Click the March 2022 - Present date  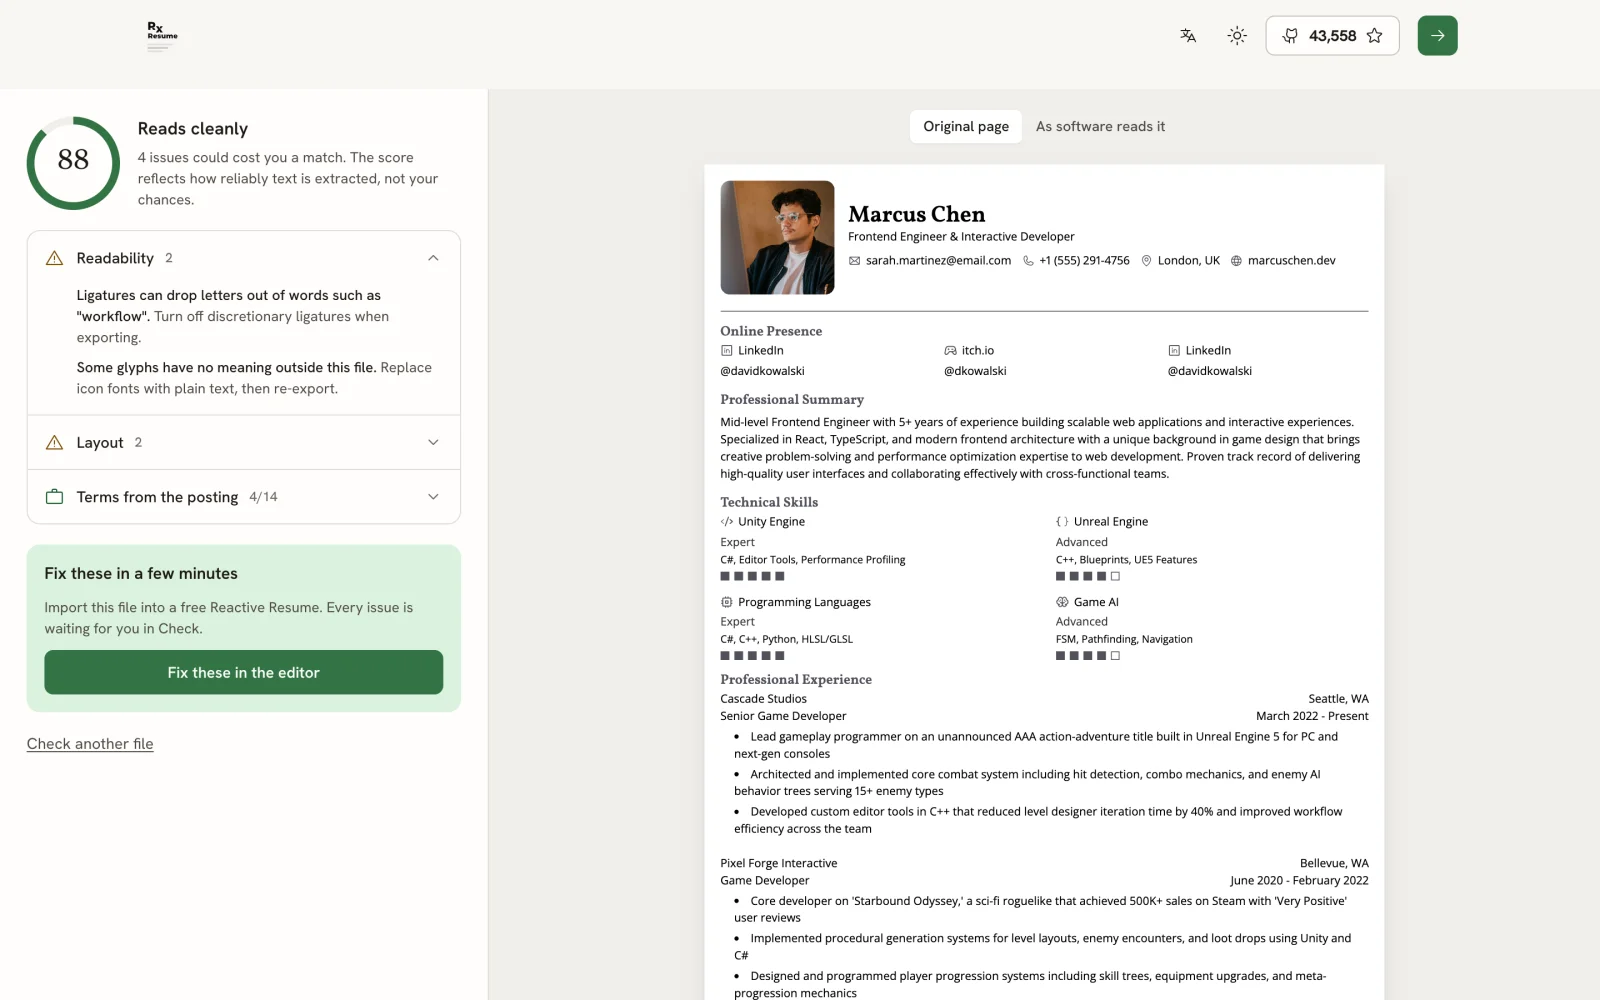[1312, 716]
